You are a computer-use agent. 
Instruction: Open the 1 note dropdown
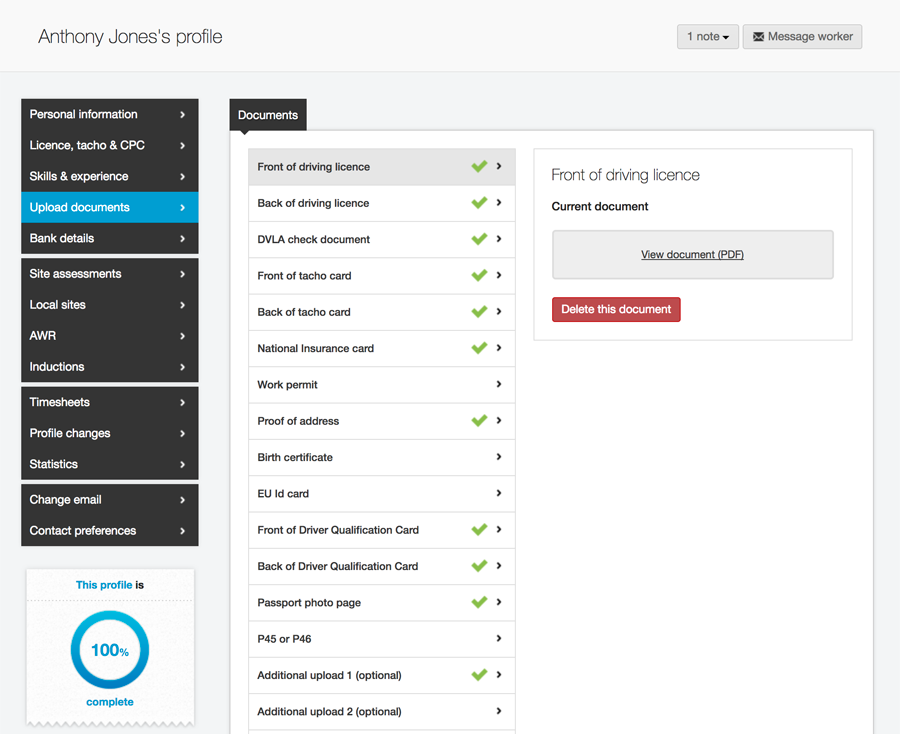(x=708, y=37)
